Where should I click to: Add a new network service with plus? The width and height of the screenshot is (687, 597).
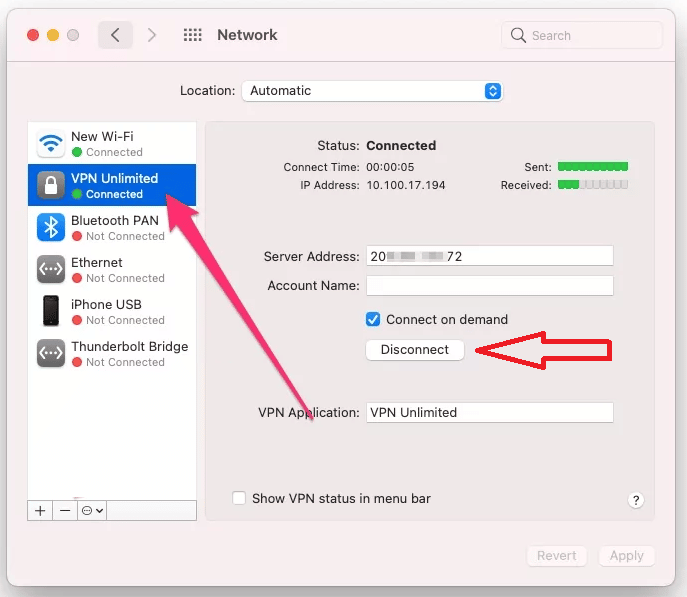pos(40,511)
